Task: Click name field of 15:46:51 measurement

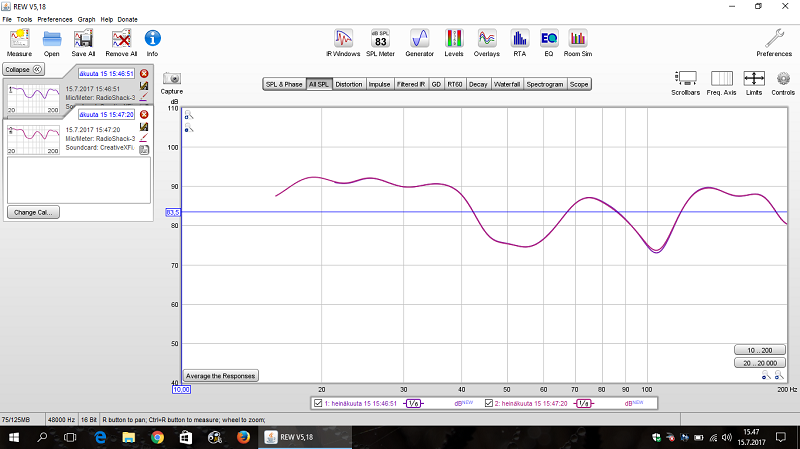Action: coord(106,73)
